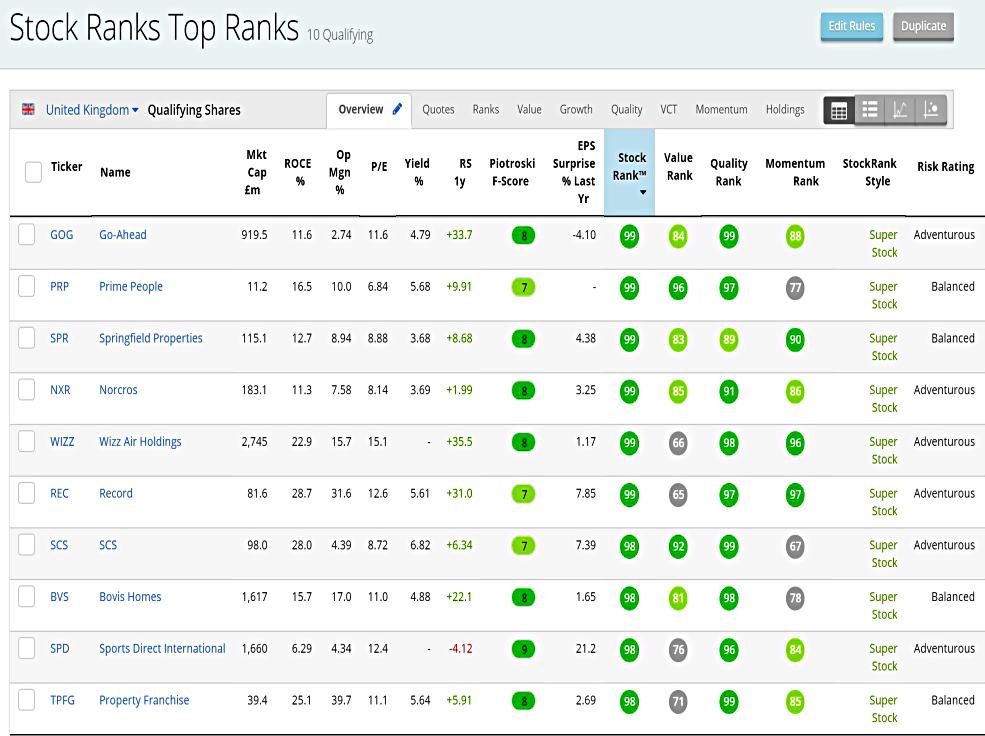Tick the GOG row checkbox

(26, 234)
